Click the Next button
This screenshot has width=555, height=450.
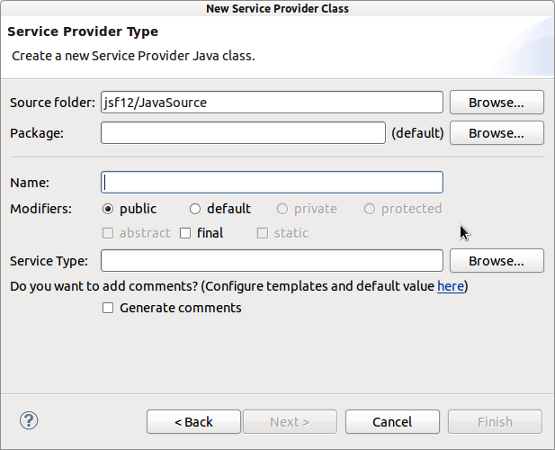click(x=290, y=422)
